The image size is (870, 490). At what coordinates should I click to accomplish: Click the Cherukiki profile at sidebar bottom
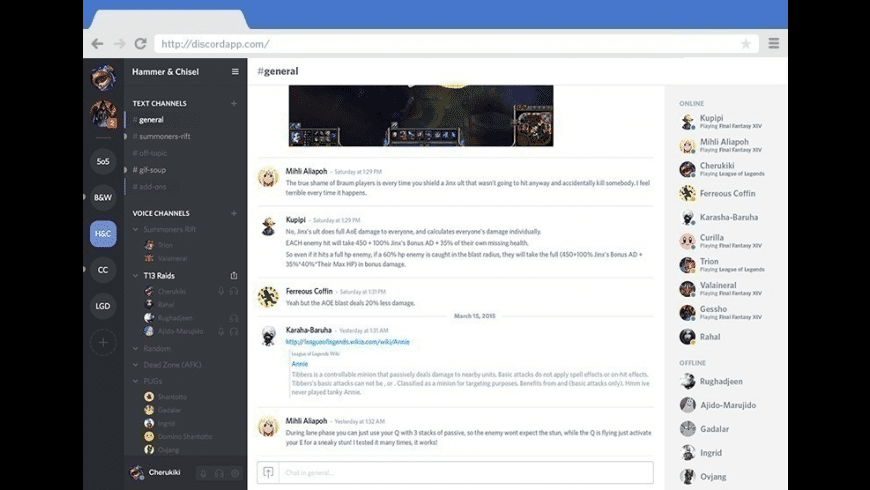click(155, 473)
